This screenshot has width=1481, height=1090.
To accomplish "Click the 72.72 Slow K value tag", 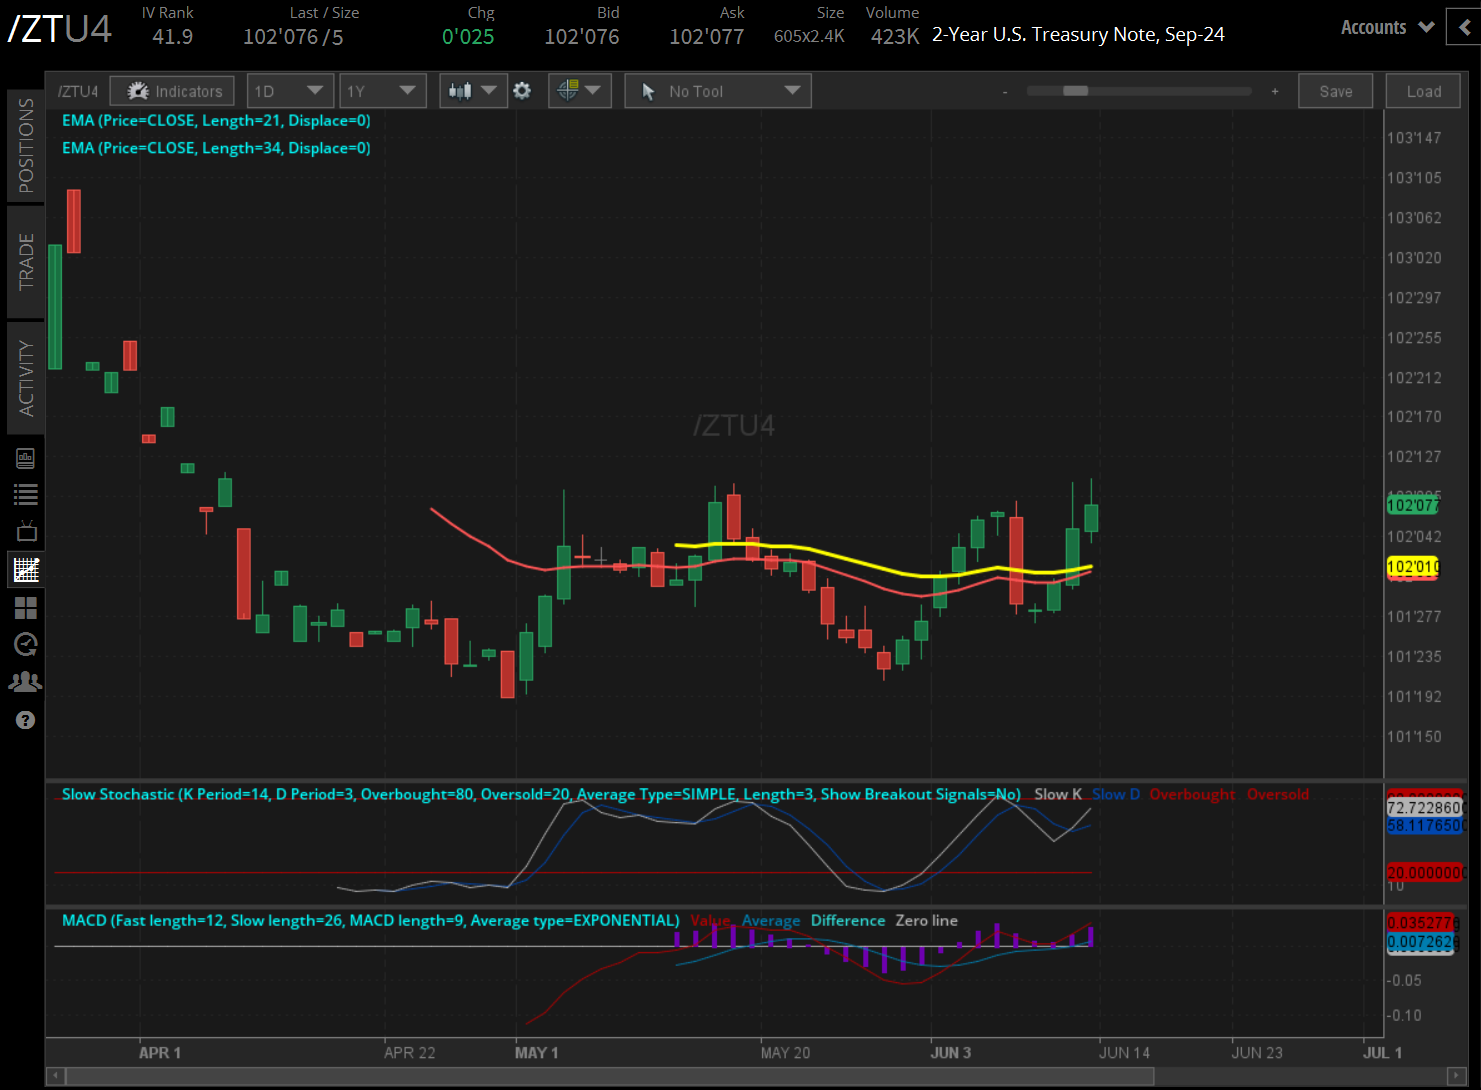I will [x=1425, y=807].
